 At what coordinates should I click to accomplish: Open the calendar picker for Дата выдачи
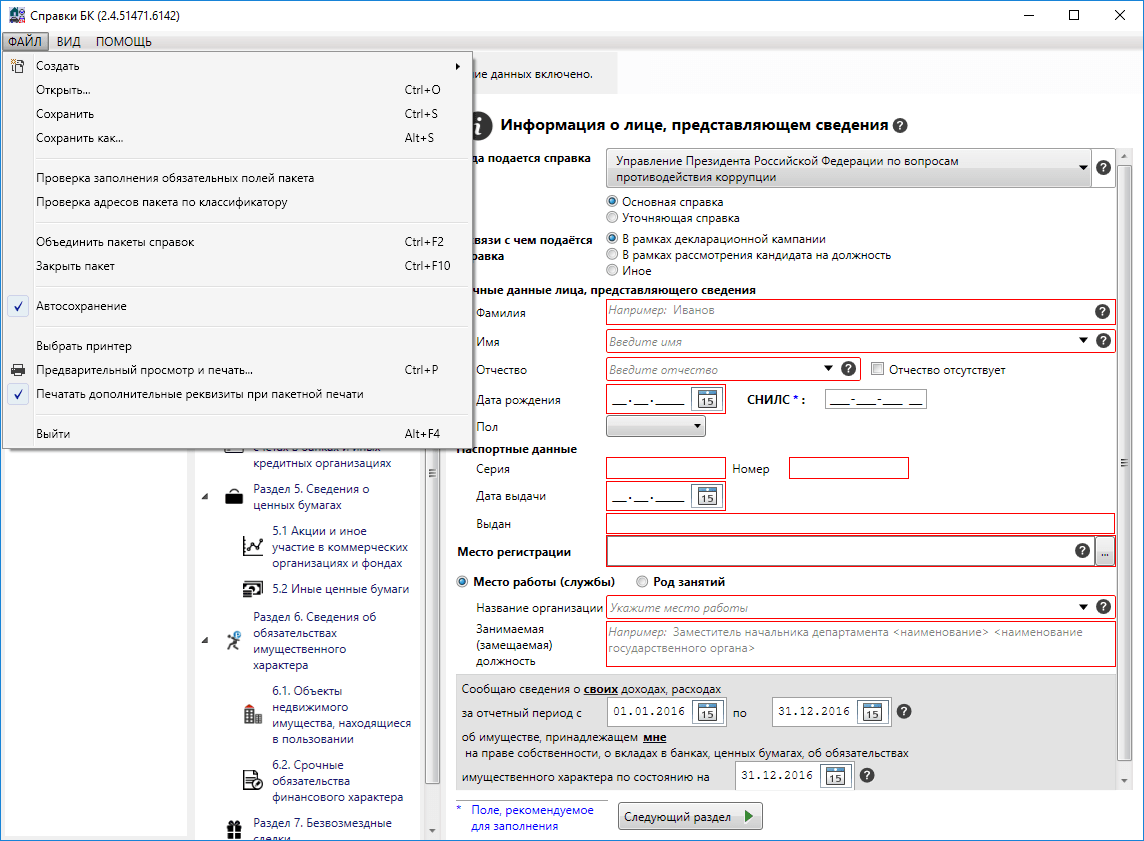point(706,496)
